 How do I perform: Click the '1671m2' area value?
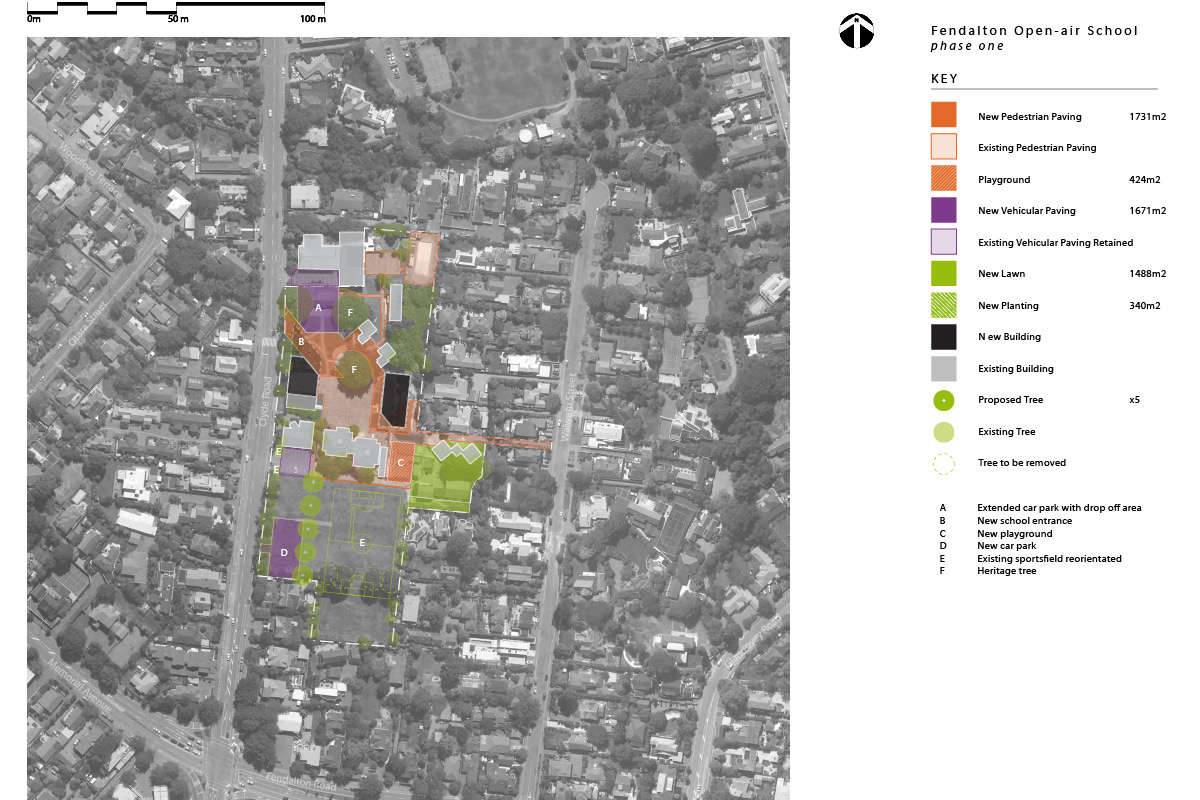click(x=1147, y=211)
